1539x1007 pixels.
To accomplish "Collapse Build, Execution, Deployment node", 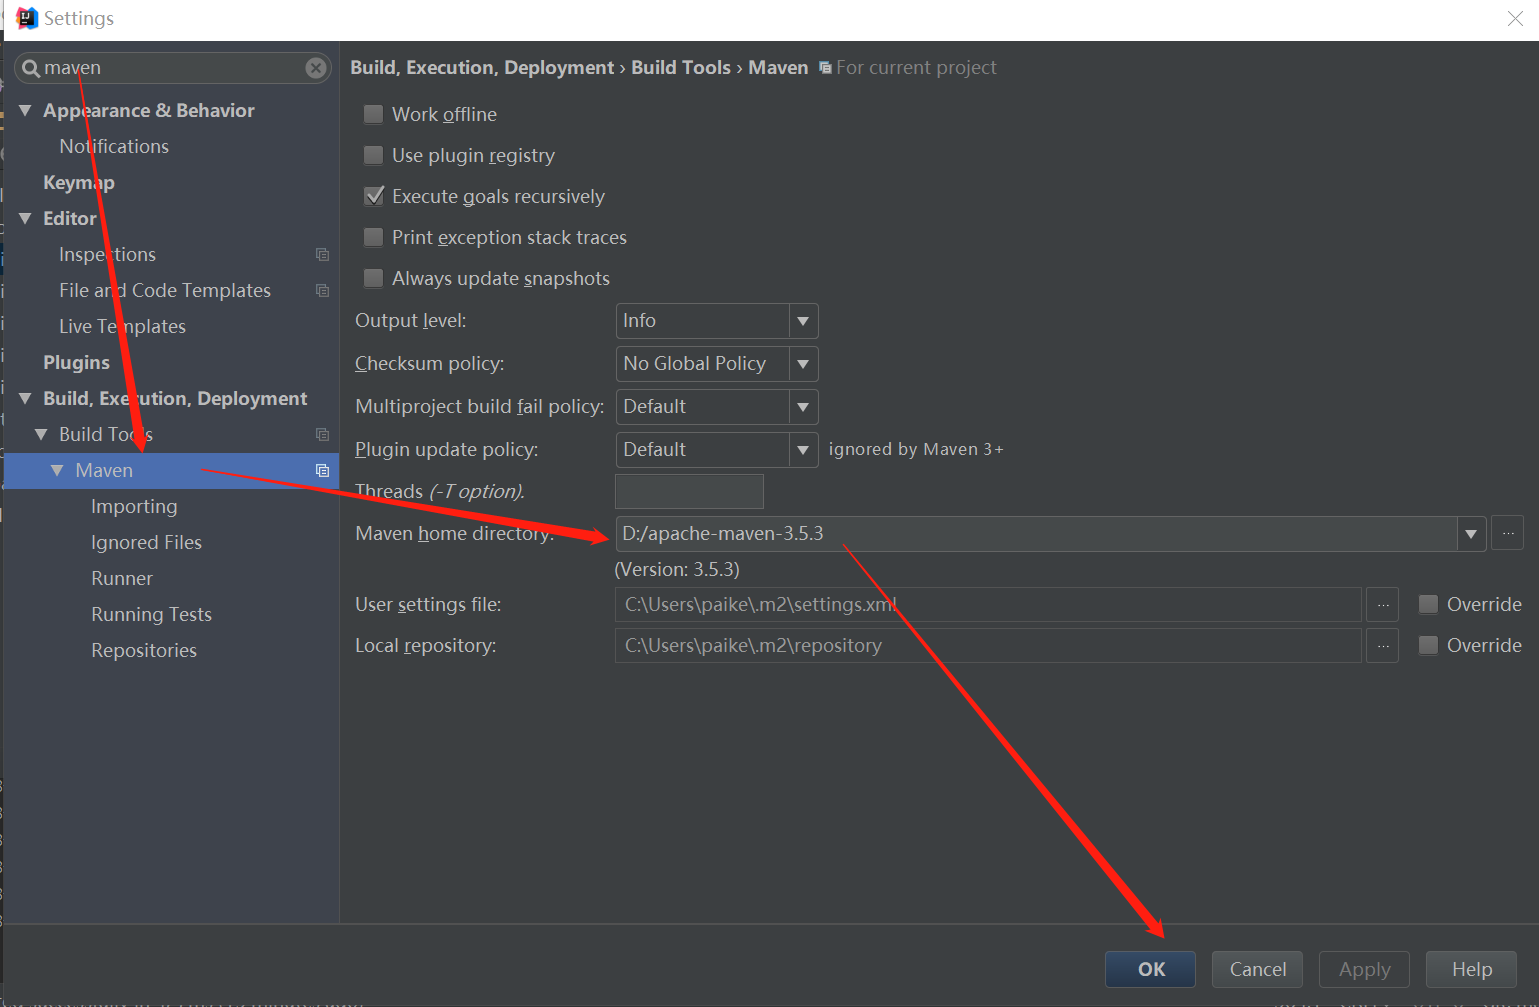I will coord(25,398).
